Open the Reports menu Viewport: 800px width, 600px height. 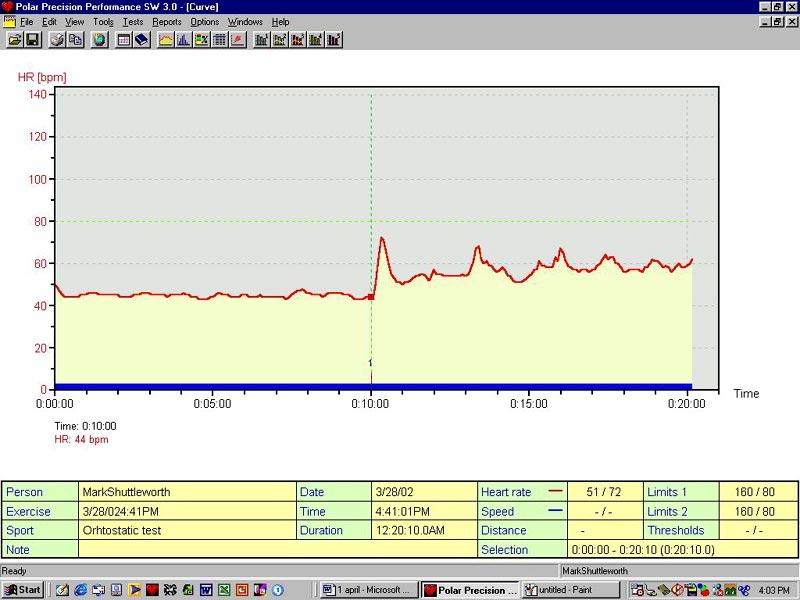pos(167,22)
